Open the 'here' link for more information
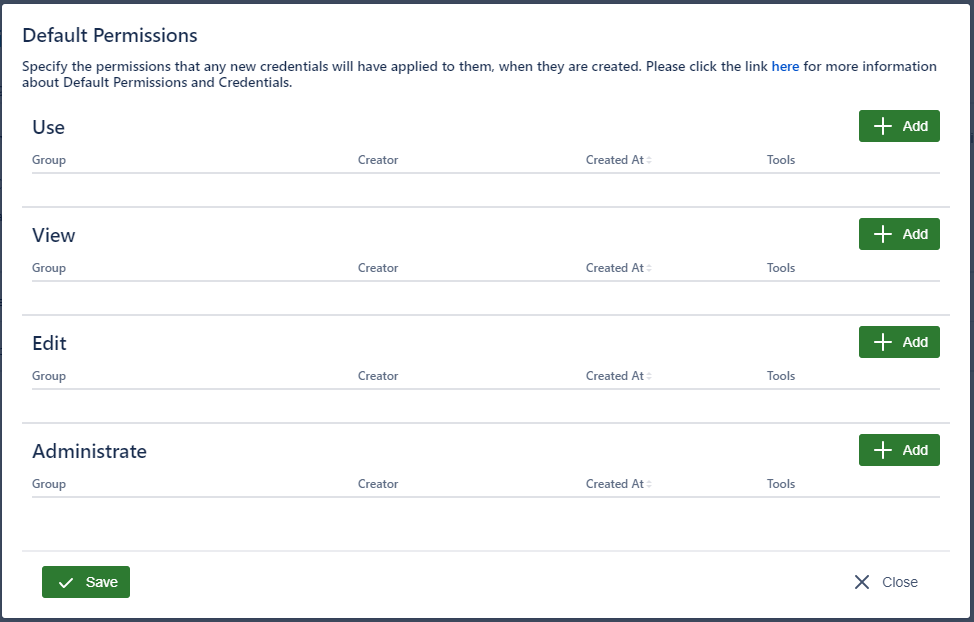 (785, 67)
